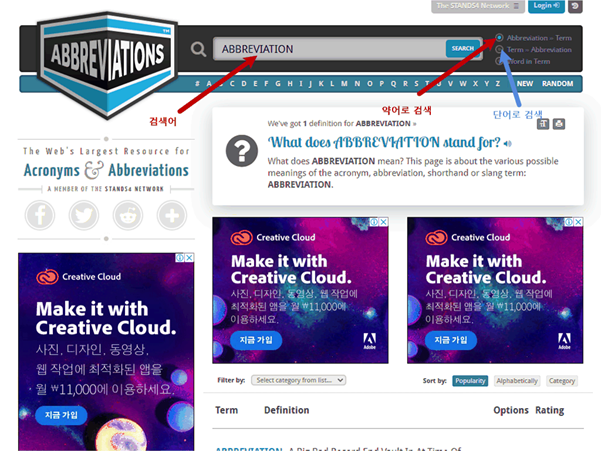This screenshot has height=451, width=601.
Task: Open NEW abbreviations page
Action: [x=525, y=84]
